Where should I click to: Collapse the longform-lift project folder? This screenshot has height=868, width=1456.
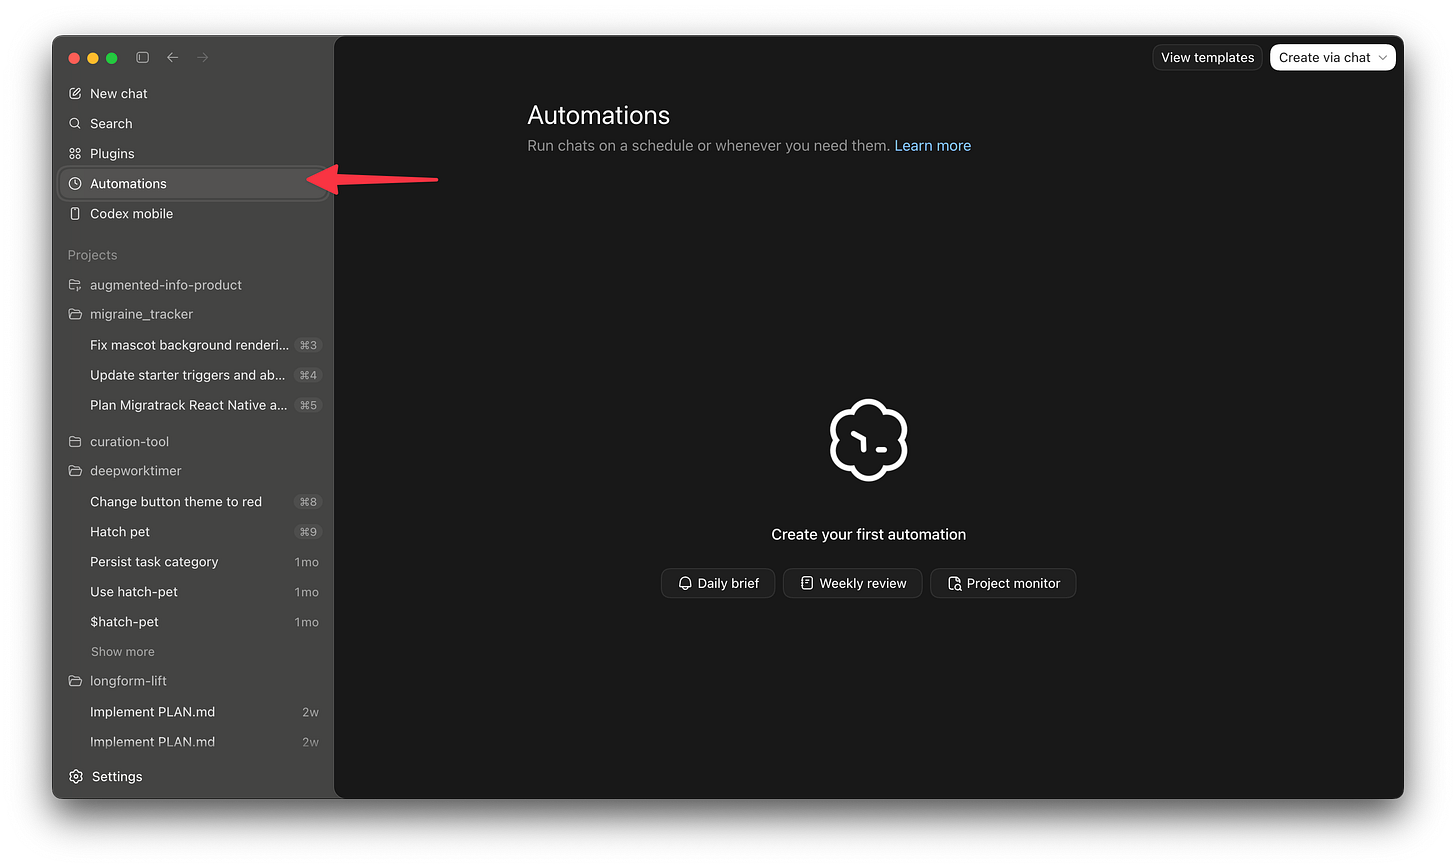pyautogui.click(x=75, y=681)
